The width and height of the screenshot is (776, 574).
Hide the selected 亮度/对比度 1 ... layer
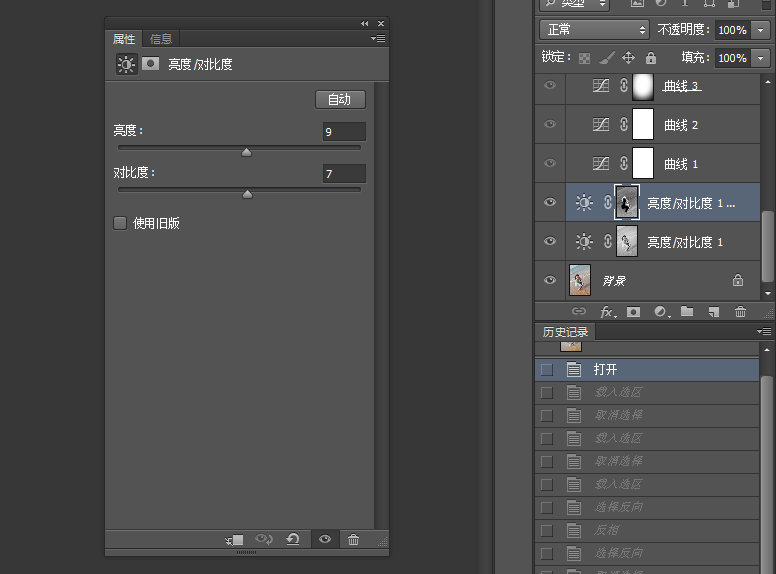point(550,202)
